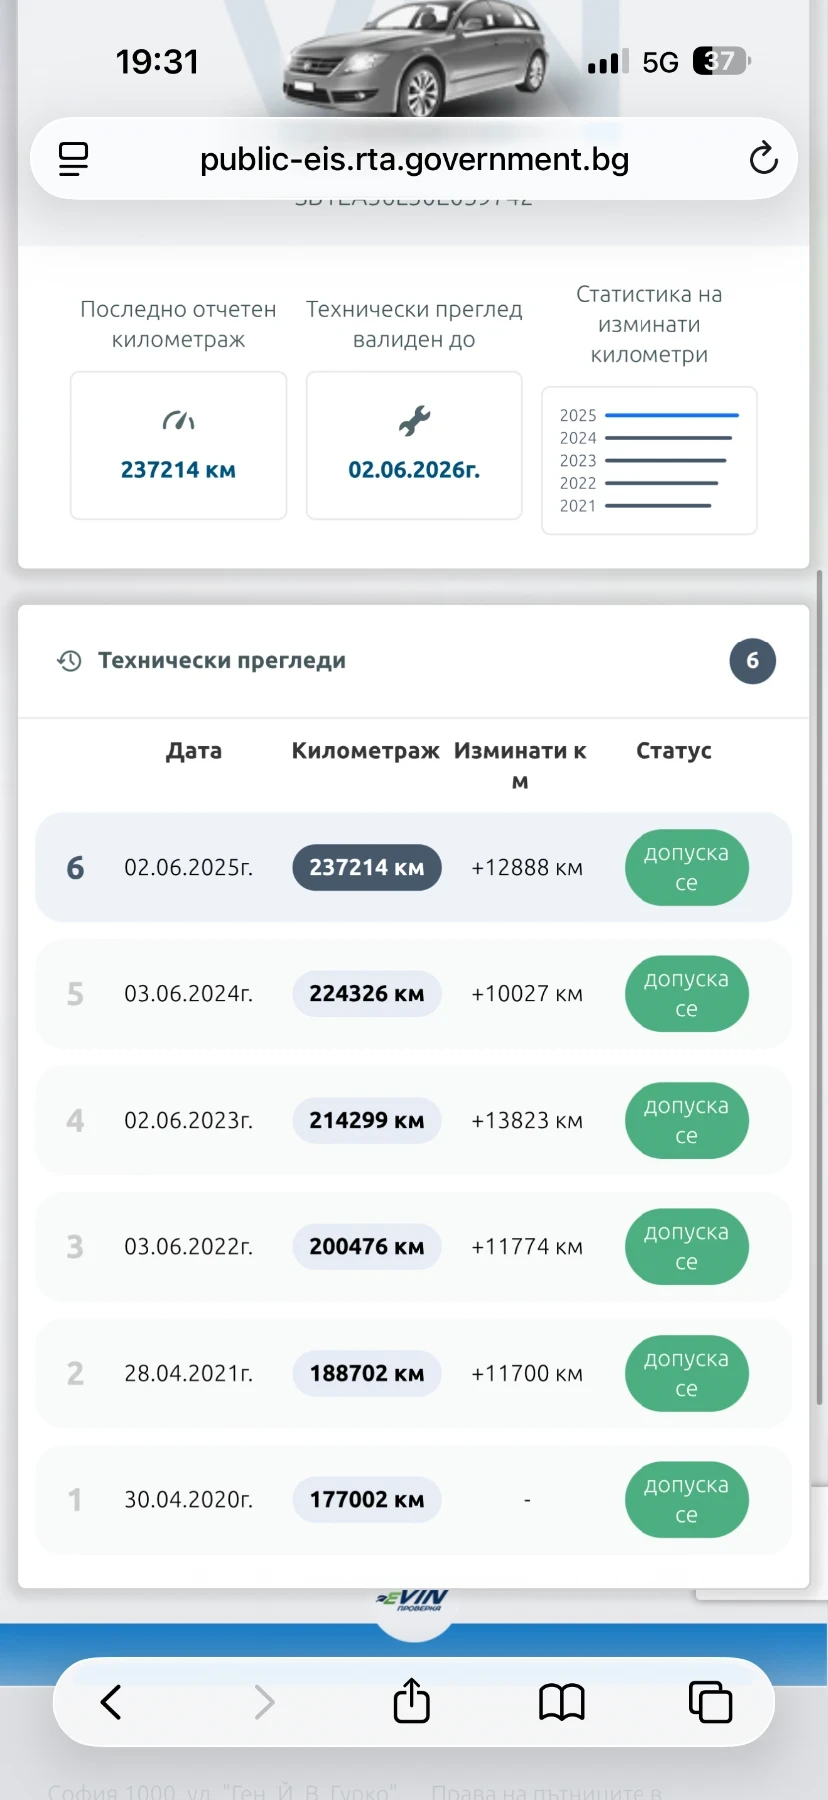Open the Safari bookmarks icon
This screenshot has width=828, height=1800.
(x=561, y=1701)
